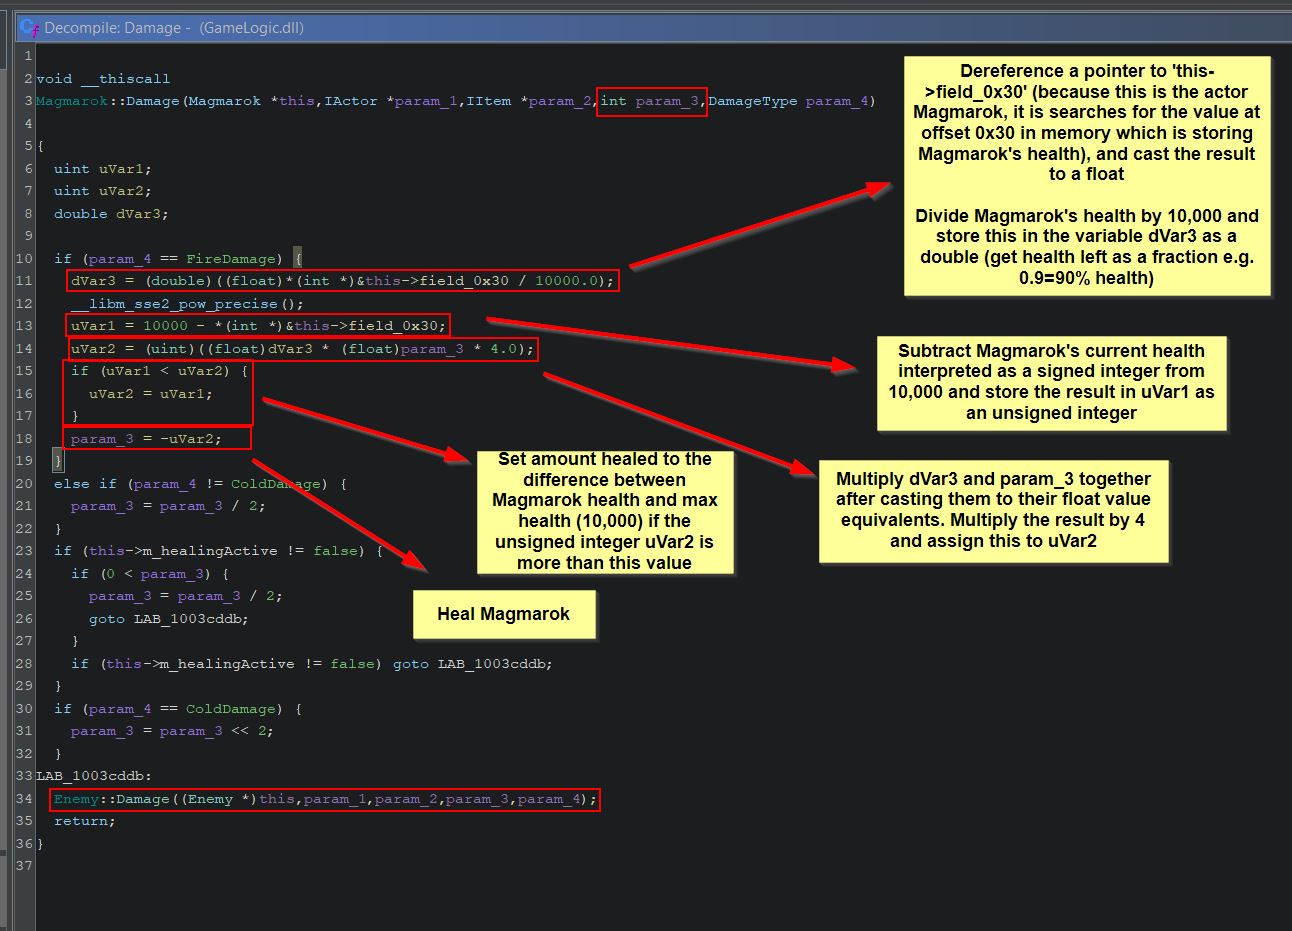Select 'ColdDamage' on line 20

pos(275,483)
